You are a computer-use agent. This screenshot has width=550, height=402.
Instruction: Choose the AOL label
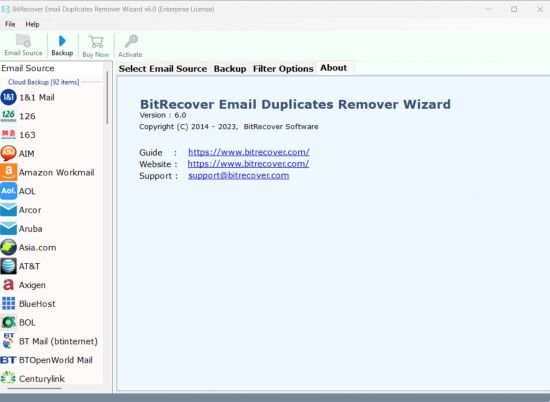27,191
